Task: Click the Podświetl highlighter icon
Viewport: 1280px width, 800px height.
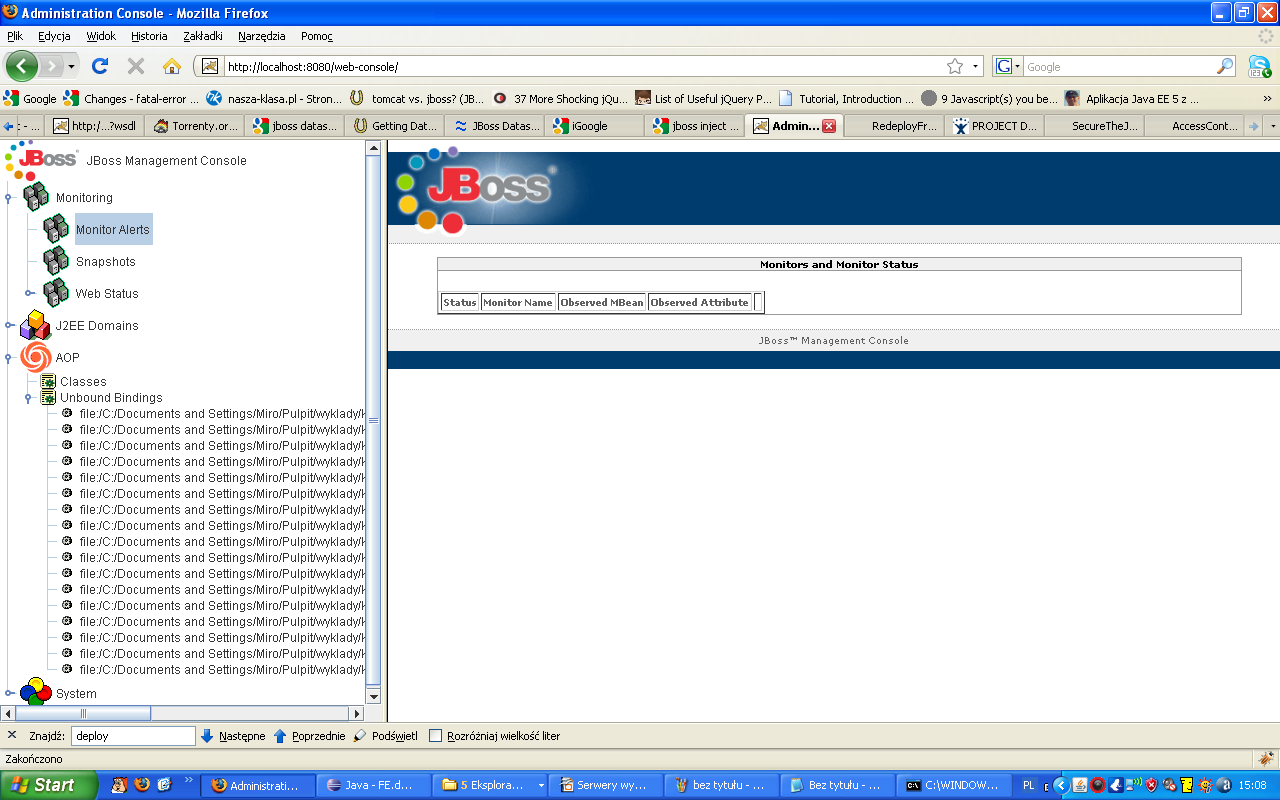Action: pyautogui.click(x=360, y=736)
